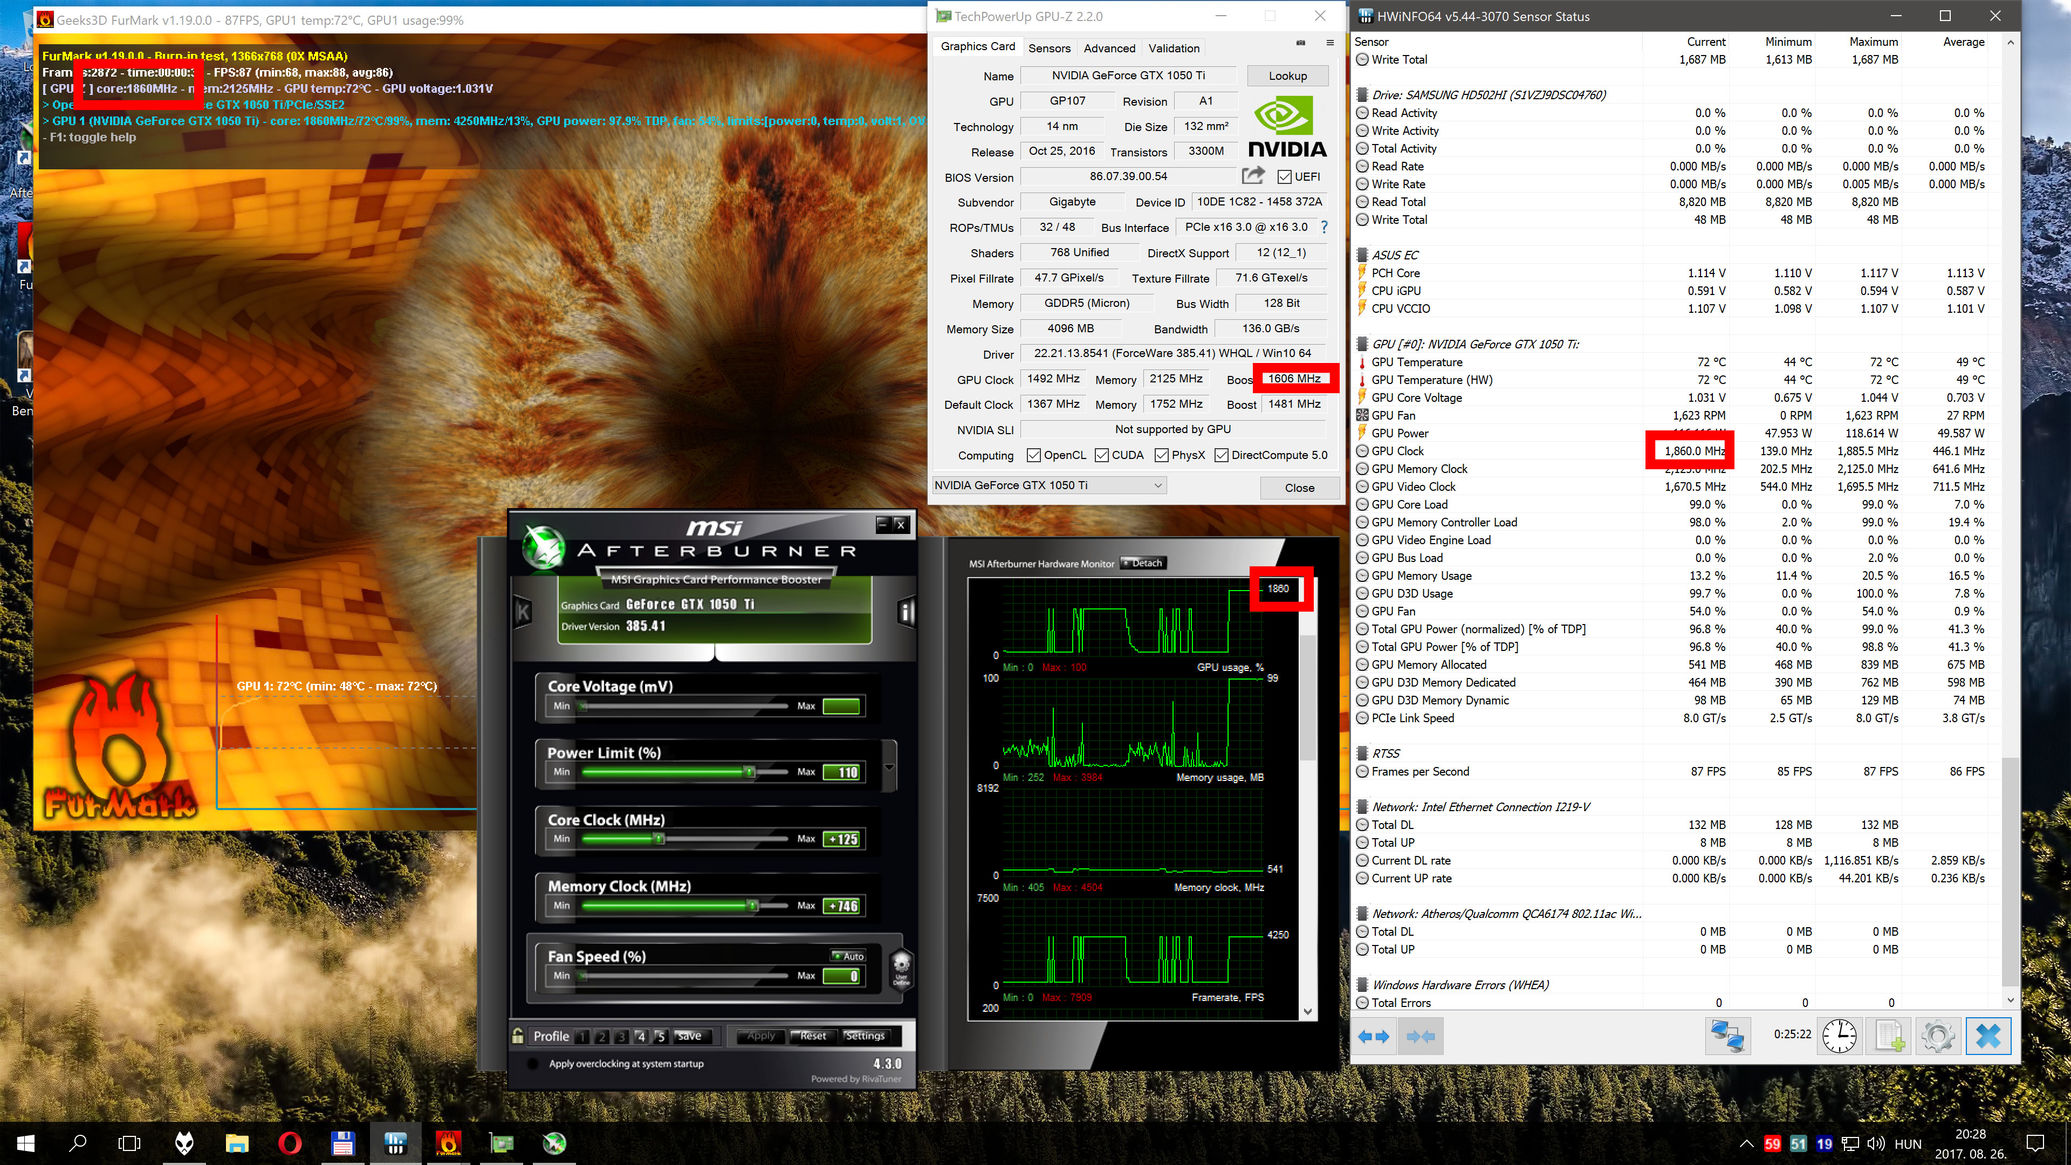This screenshot has height=1165, width=2071.
Task: Click Bus Interface question mark icon
Action: [1324, 227]
